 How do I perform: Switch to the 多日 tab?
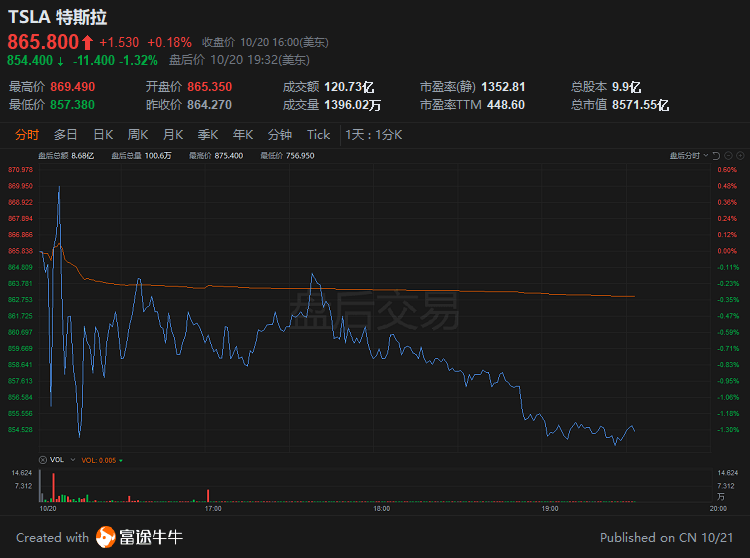pos(66,135)
